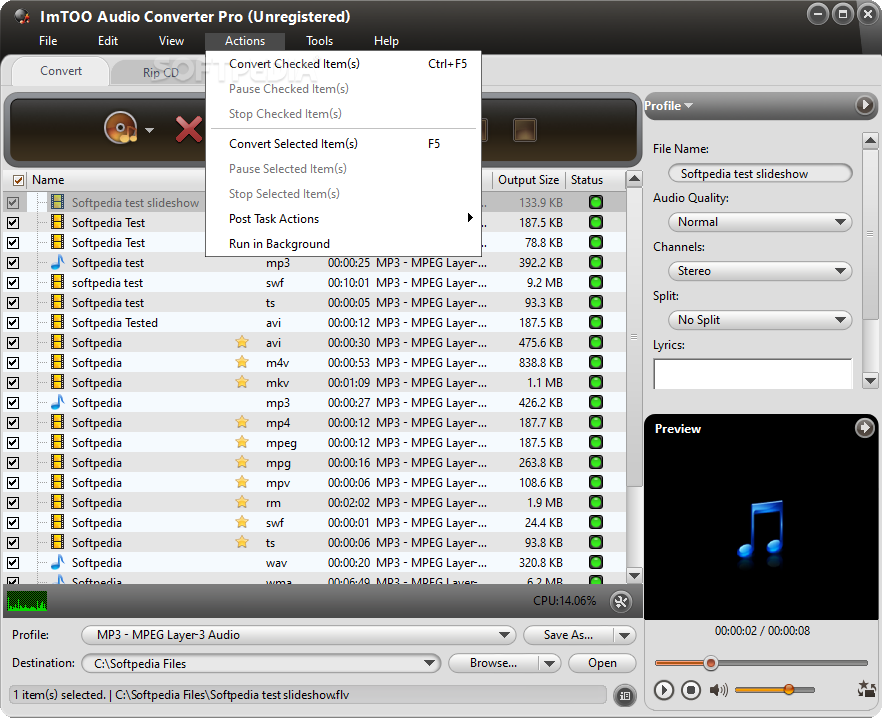Expand the Add File dropdown arrow
This screenshot has width=882, height=718.
(149, 130)
